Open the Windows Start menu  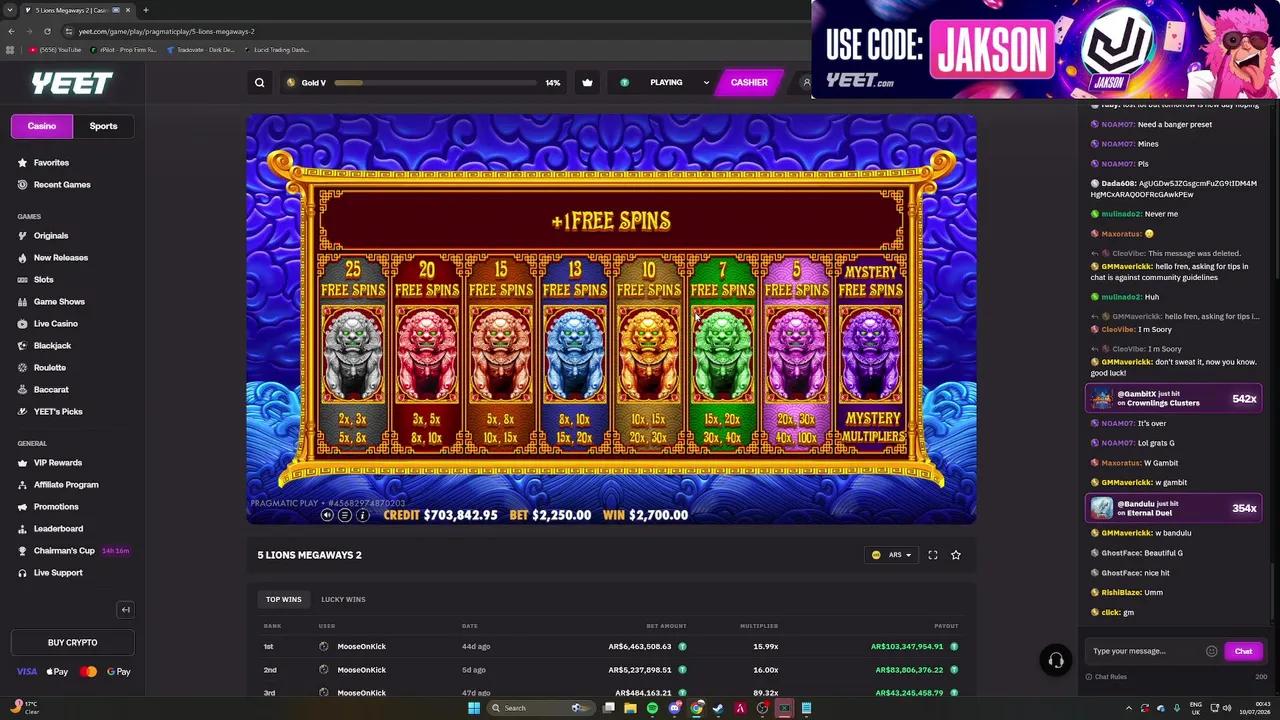[x=474, y=708]
